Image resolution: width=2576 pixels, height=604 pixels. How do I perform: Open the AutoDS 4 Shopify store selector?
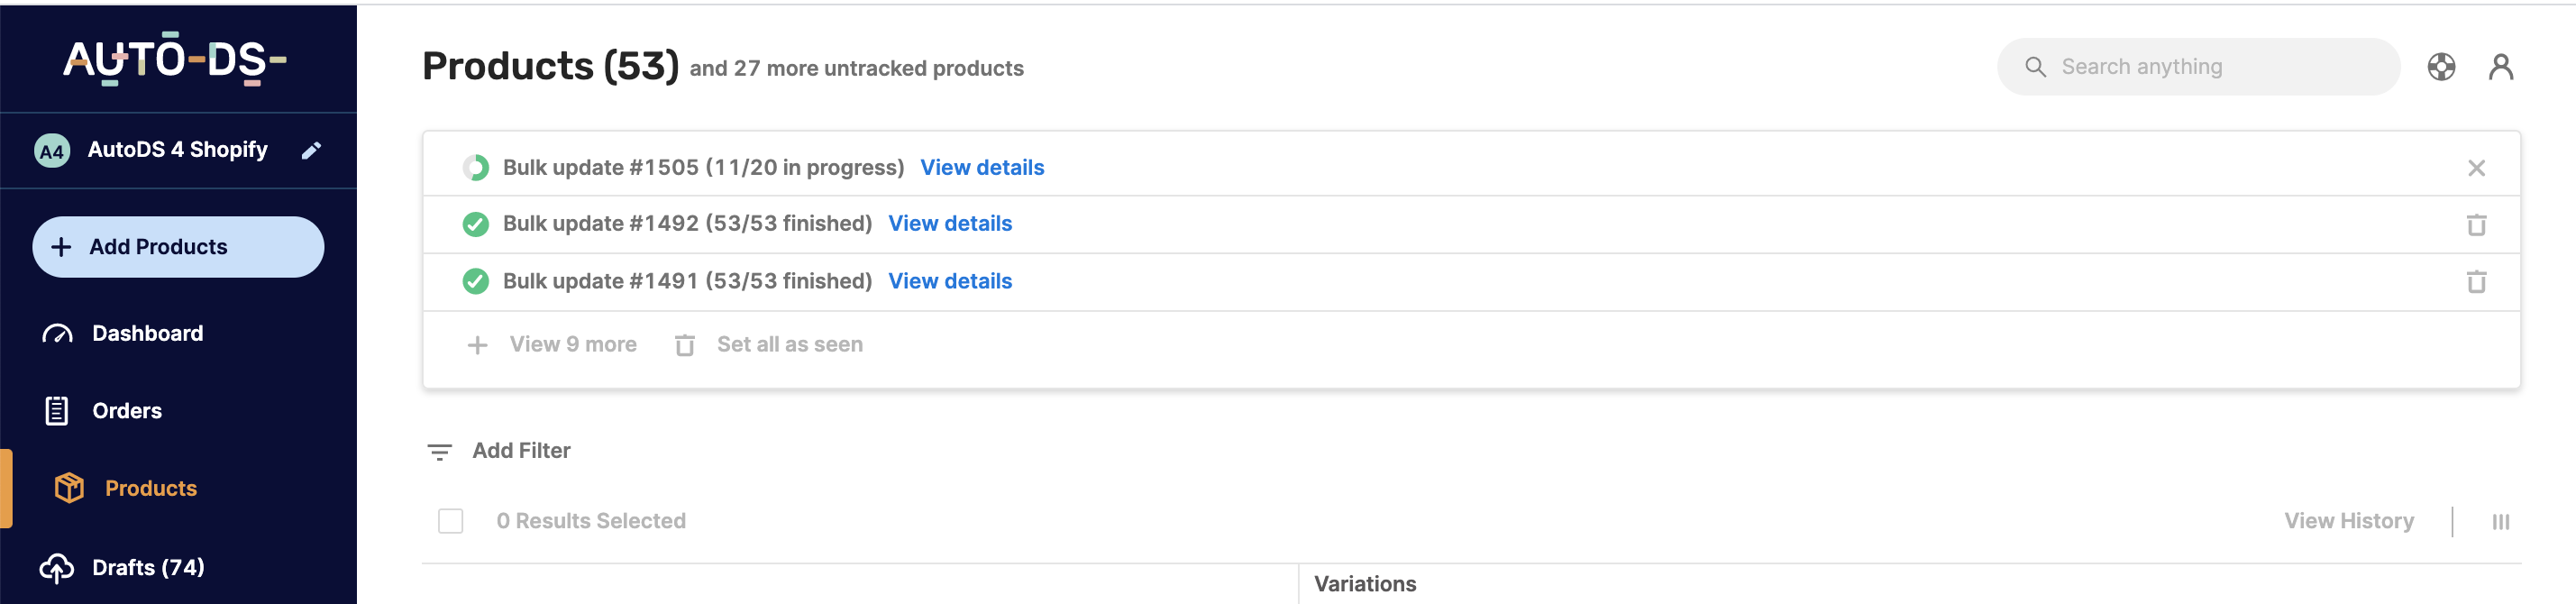coord(177,150)
